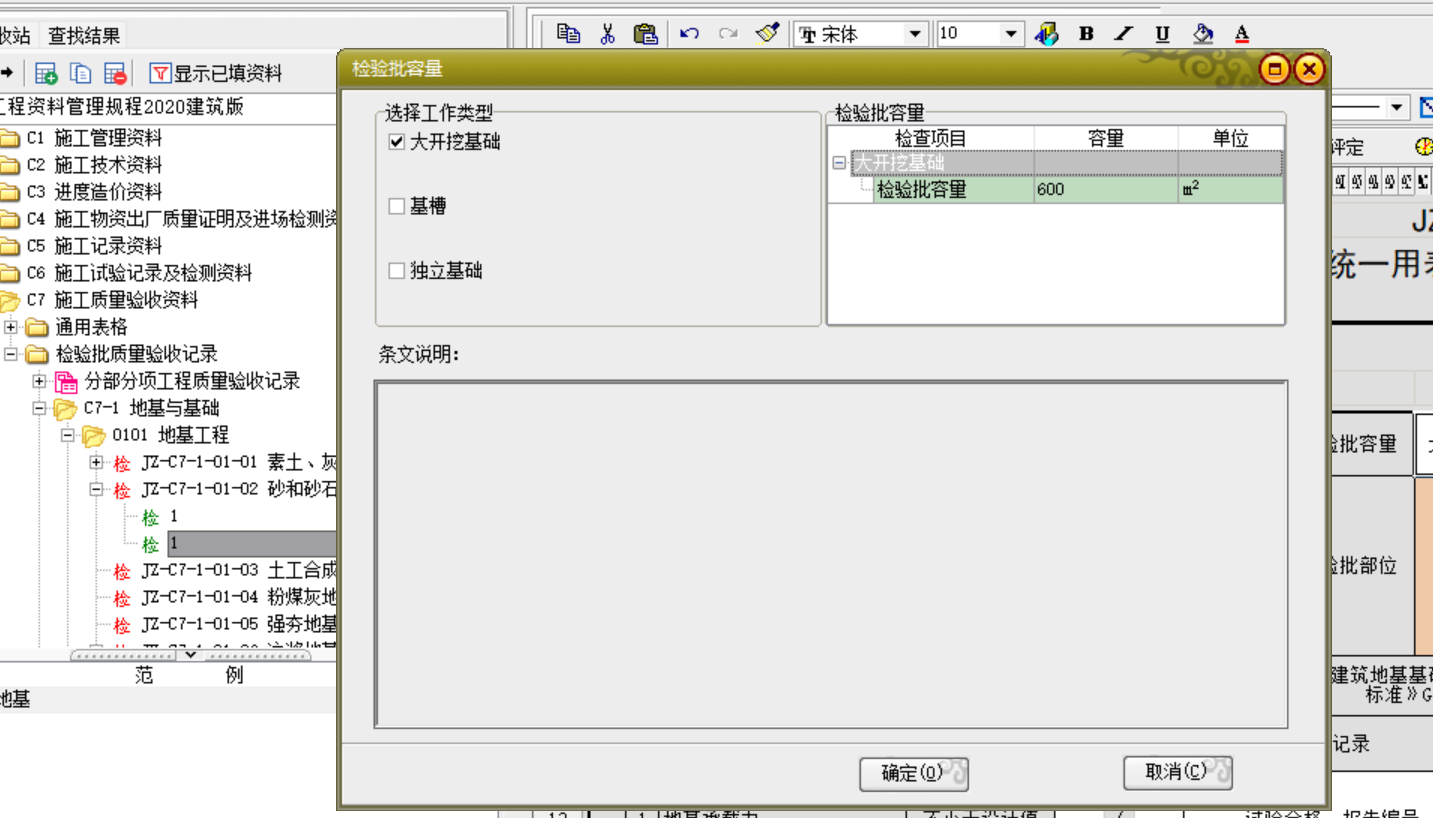The width and height of the screenshot is (1433, 818).
Task: Open the 宋体 font name dropdown
Action: tap(914, 34)
